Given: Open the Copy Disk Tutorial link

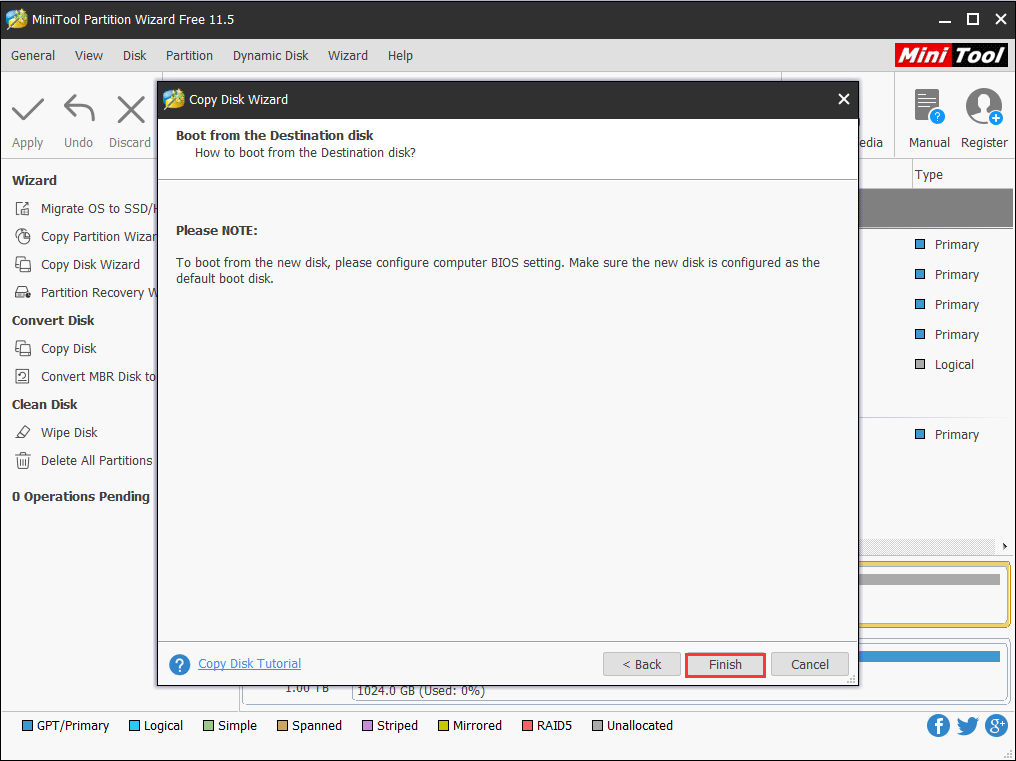Looking at the screenshot, I should click(x=249, y=664).
